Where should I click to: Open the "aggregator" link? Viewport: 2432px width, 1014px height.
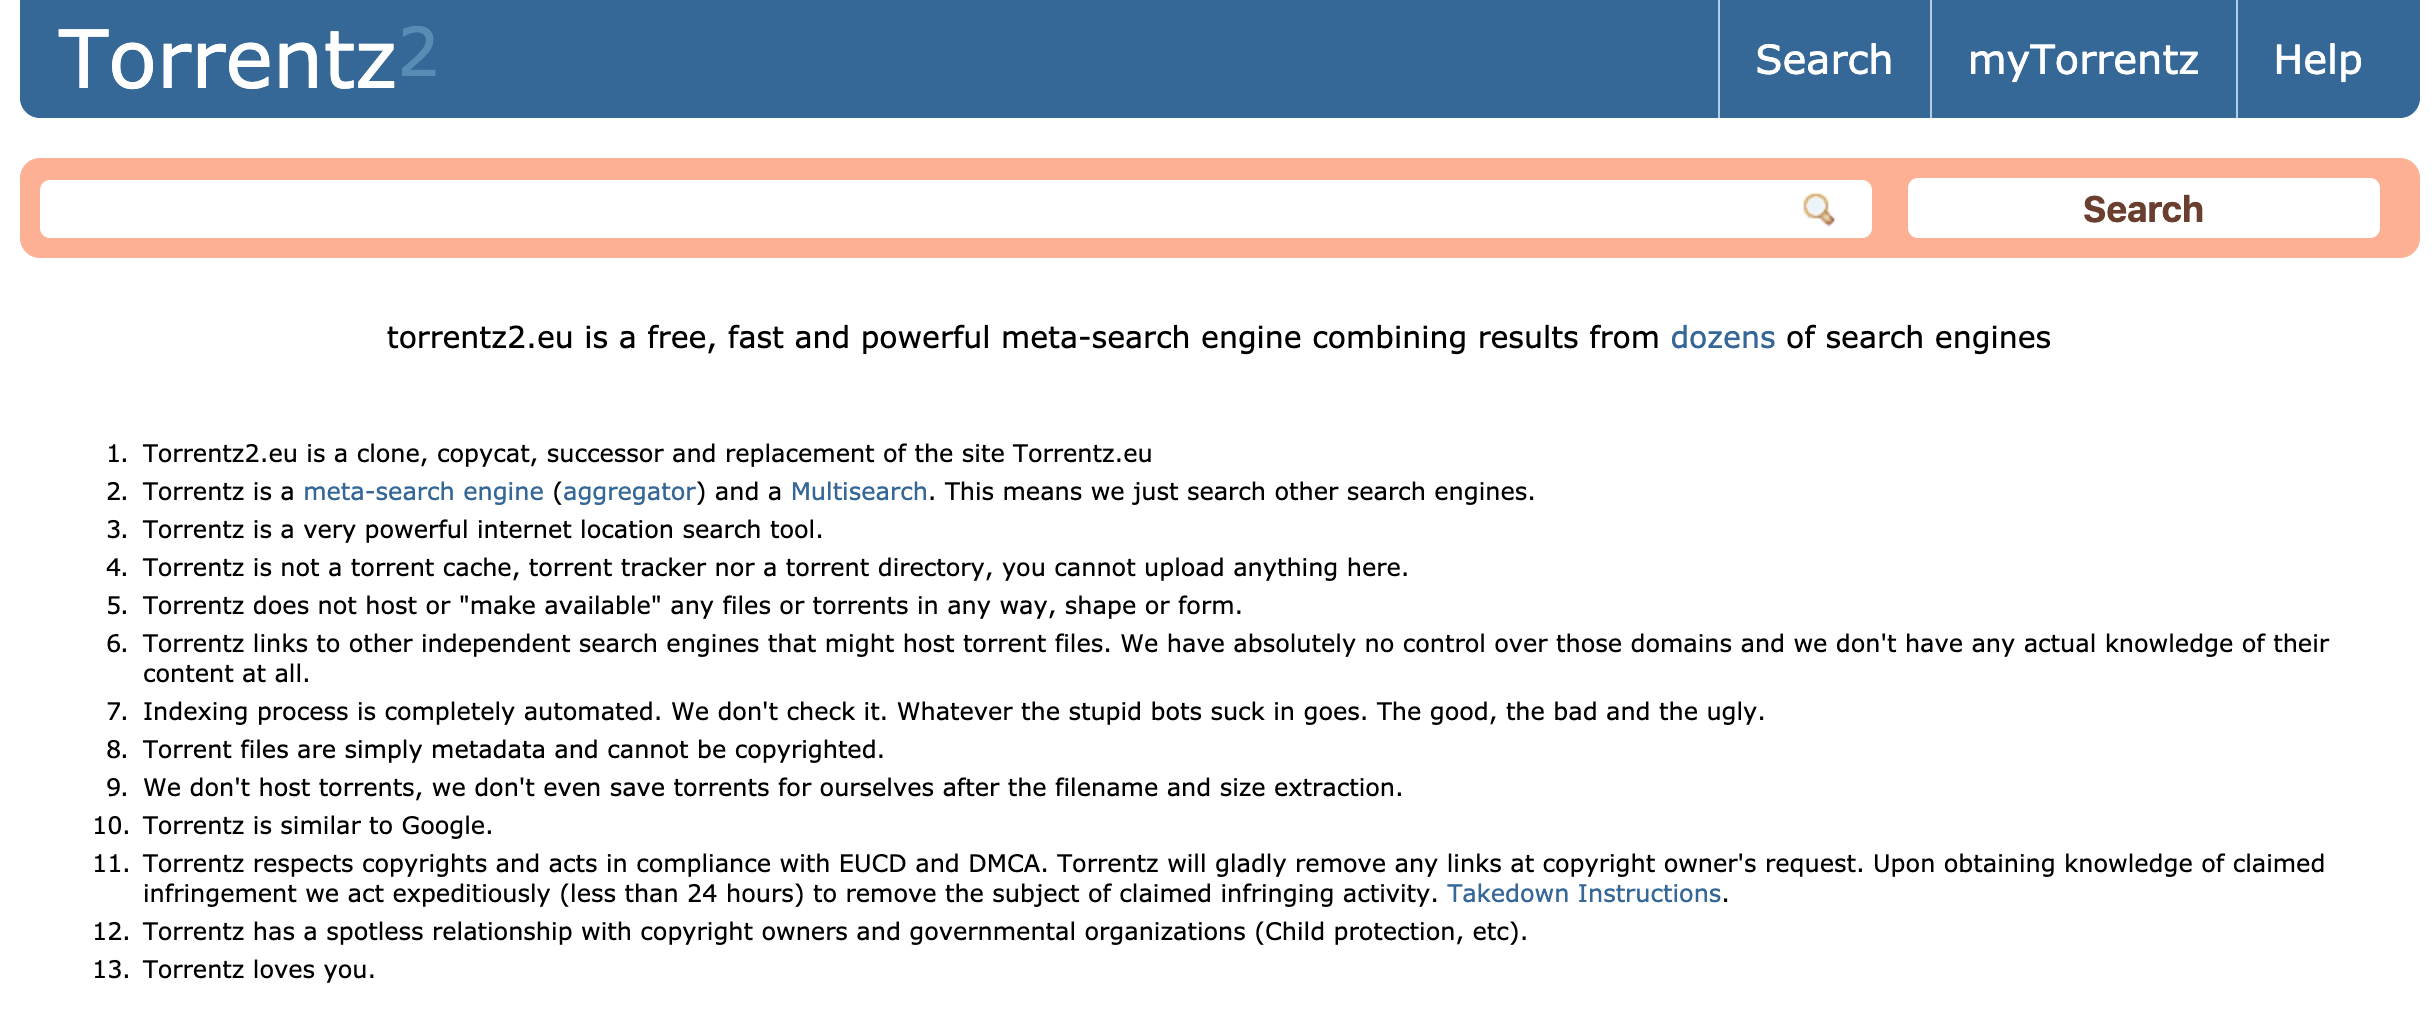click(629, 492)
